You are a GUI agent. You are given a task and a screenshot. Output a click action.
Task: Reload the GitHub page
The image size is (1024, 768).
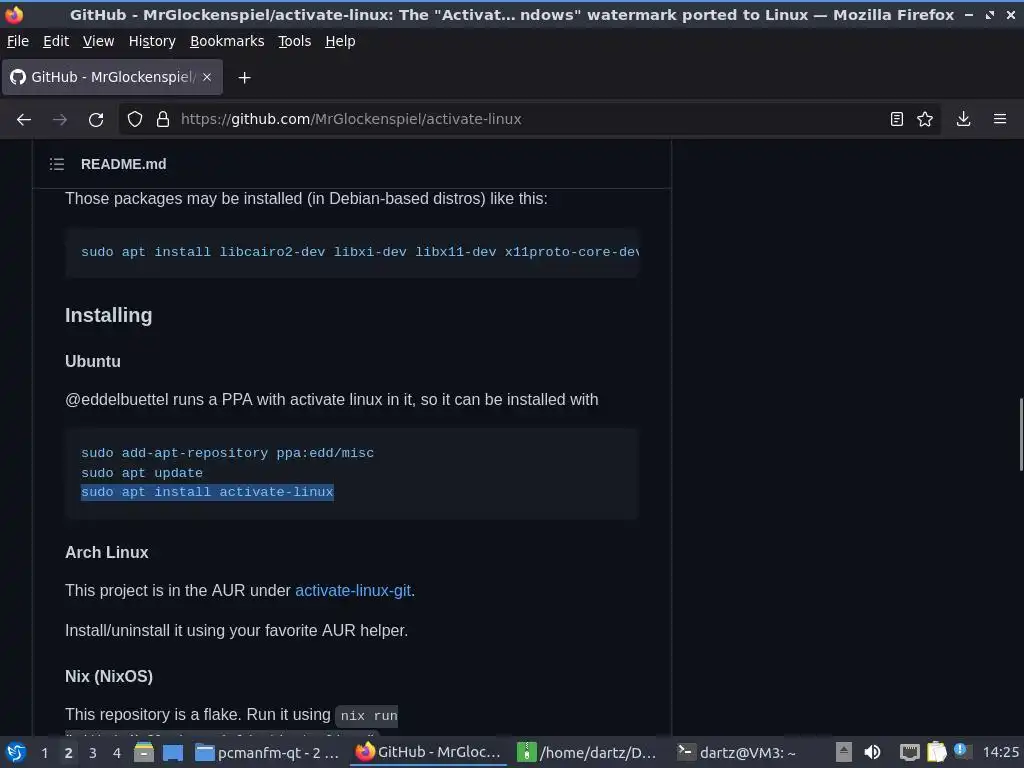pyautogui.click(x=96, y=120)
